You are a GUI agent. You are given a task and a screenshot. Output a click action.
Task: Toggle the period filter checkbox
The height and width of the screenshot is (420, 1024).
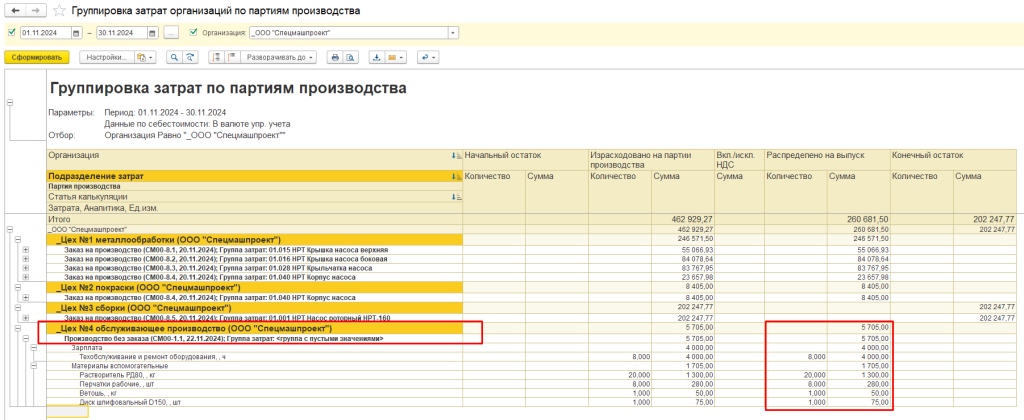[x=11, y=32]
